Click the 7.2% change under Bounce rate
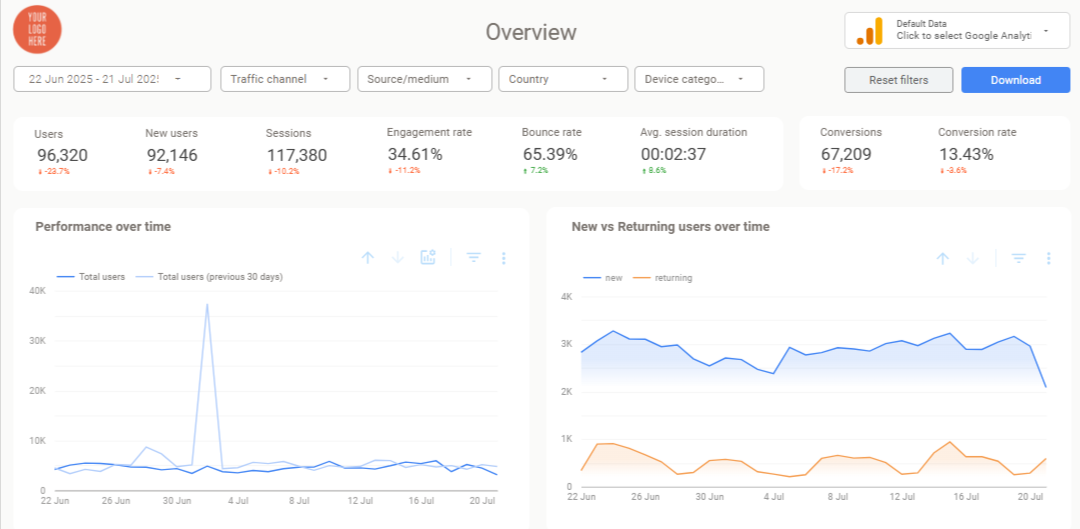Screen dimensions: 1080x529 coord(536,170)
